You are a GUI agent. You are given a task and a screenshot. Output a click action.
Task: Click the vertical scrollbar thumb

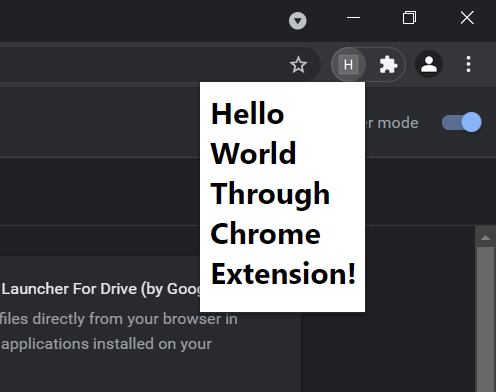point(486,319)
